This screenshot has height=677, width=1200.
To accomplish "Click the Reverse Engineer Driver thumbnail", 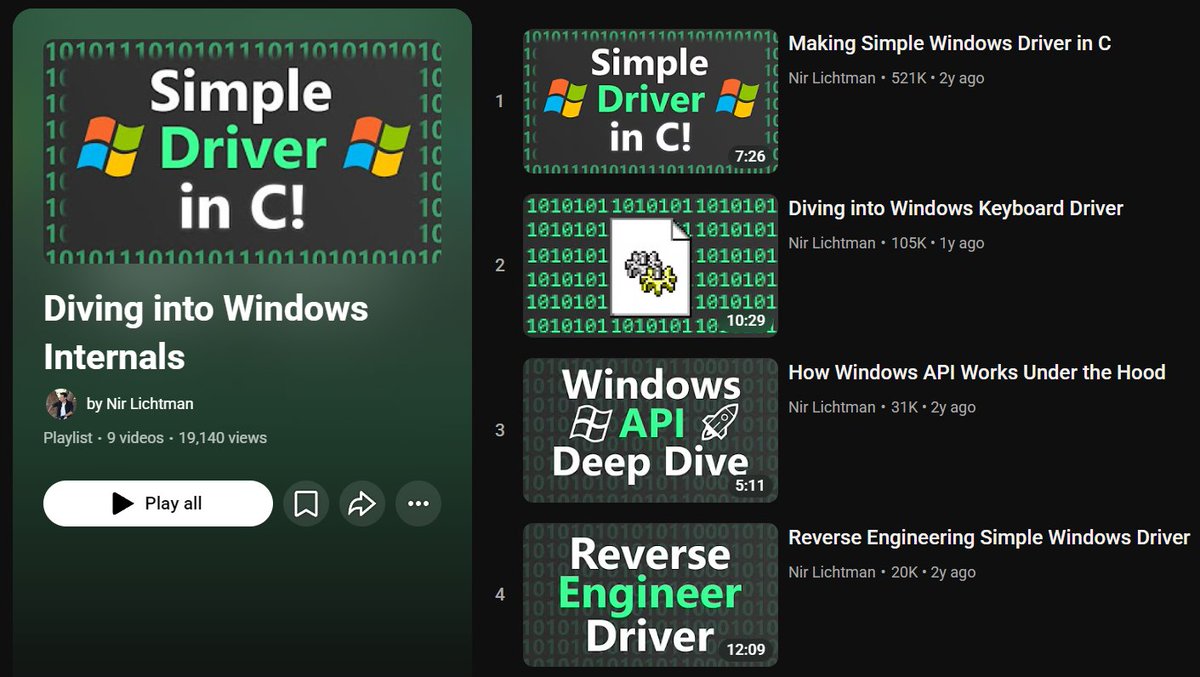I will click(x=650, y=595).
